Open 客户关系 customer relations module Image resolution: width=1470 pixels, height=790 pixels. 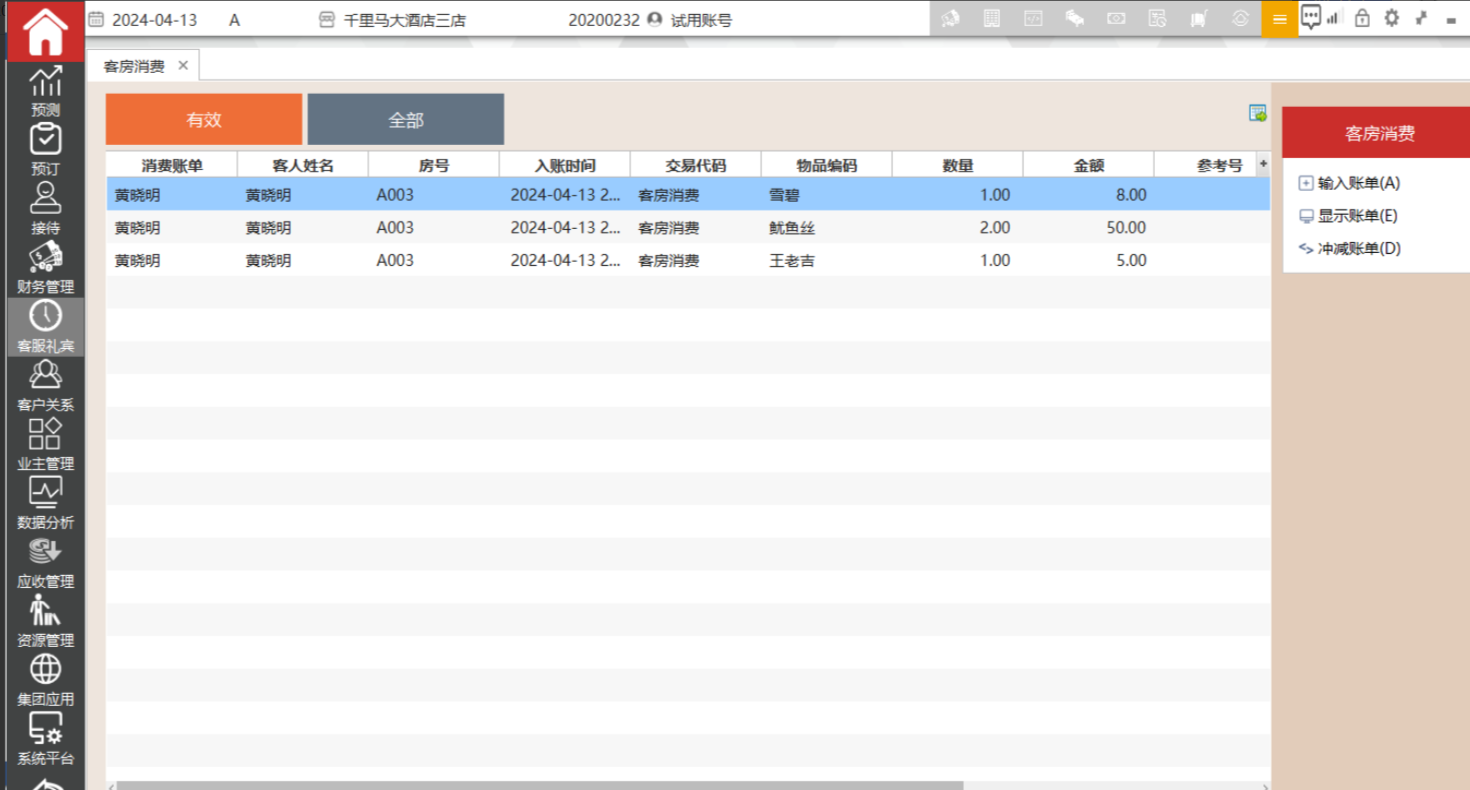45,385
